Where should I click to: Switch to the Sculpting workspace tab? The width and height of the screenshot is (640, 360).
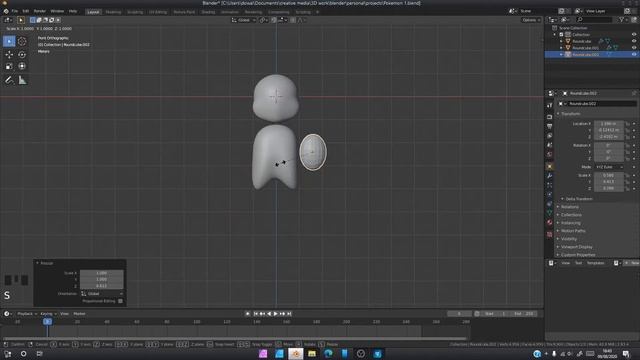(135, 12)
